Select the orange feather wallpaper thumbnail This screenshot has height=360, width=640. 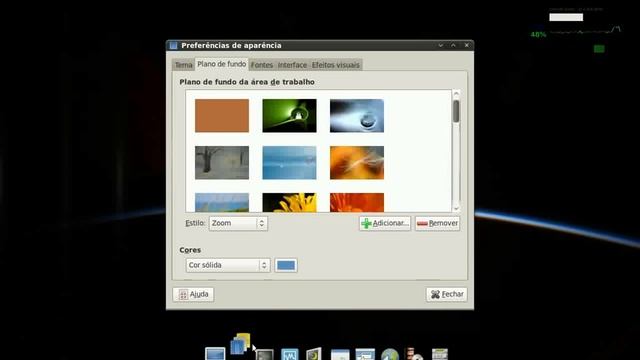point(357,162)
